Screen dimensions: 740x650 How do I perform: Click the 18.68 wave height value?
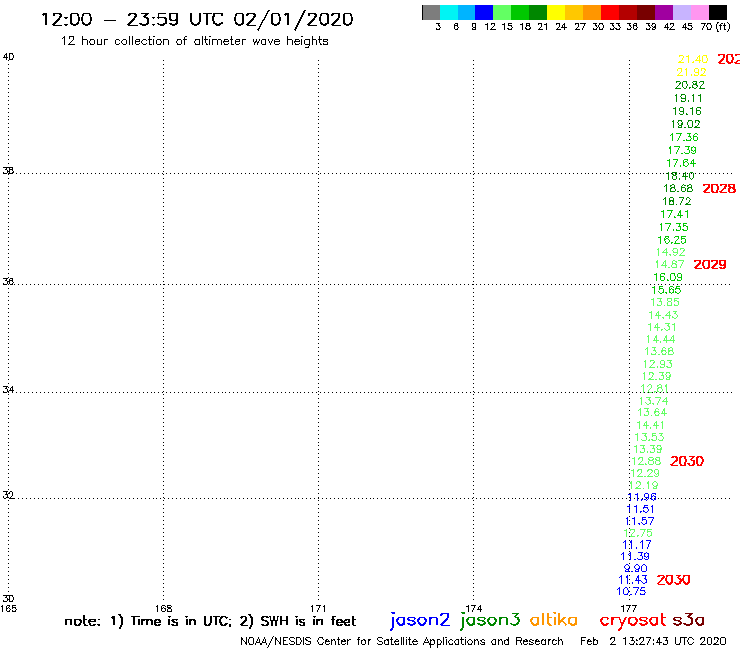678,188
